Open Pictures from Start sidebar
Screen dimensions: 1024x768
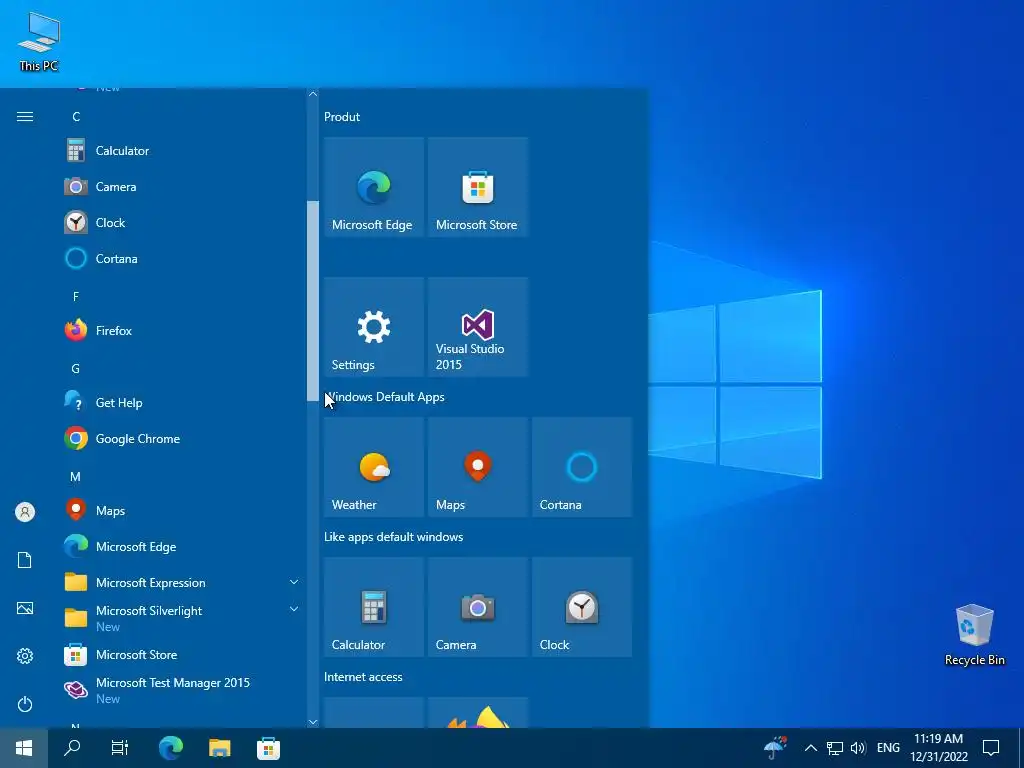pyautogui.click(x=25, y=608)
